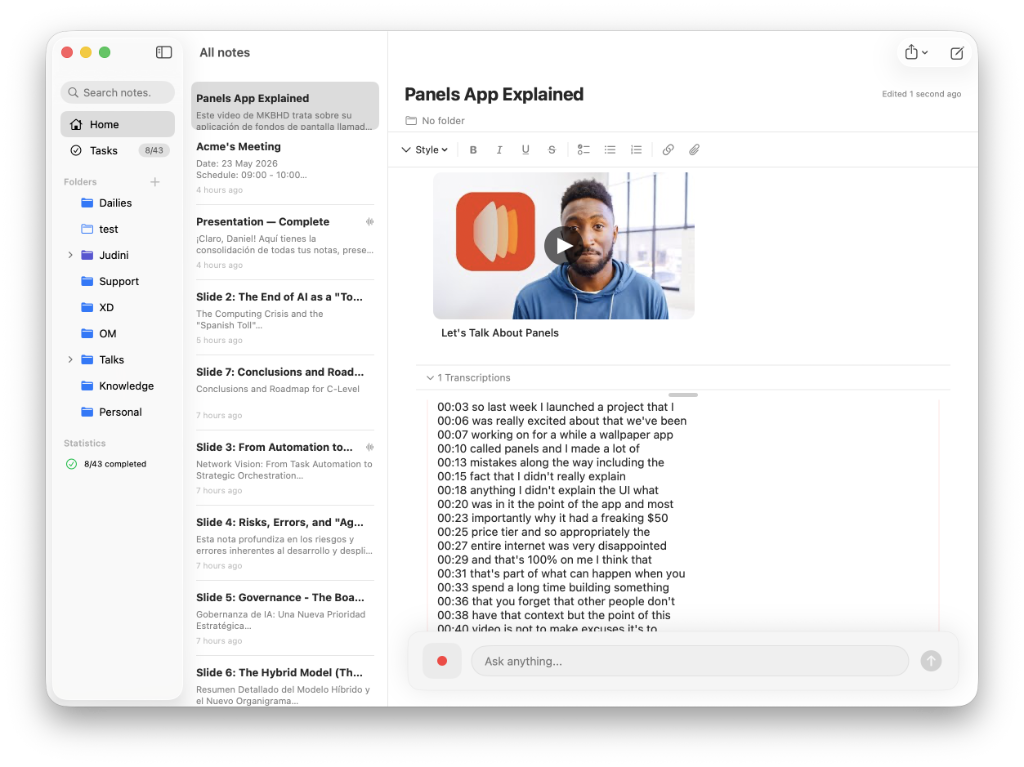Click the Tasks 8/43 count badge
1024x767 pixels.
tap(154, 150)
